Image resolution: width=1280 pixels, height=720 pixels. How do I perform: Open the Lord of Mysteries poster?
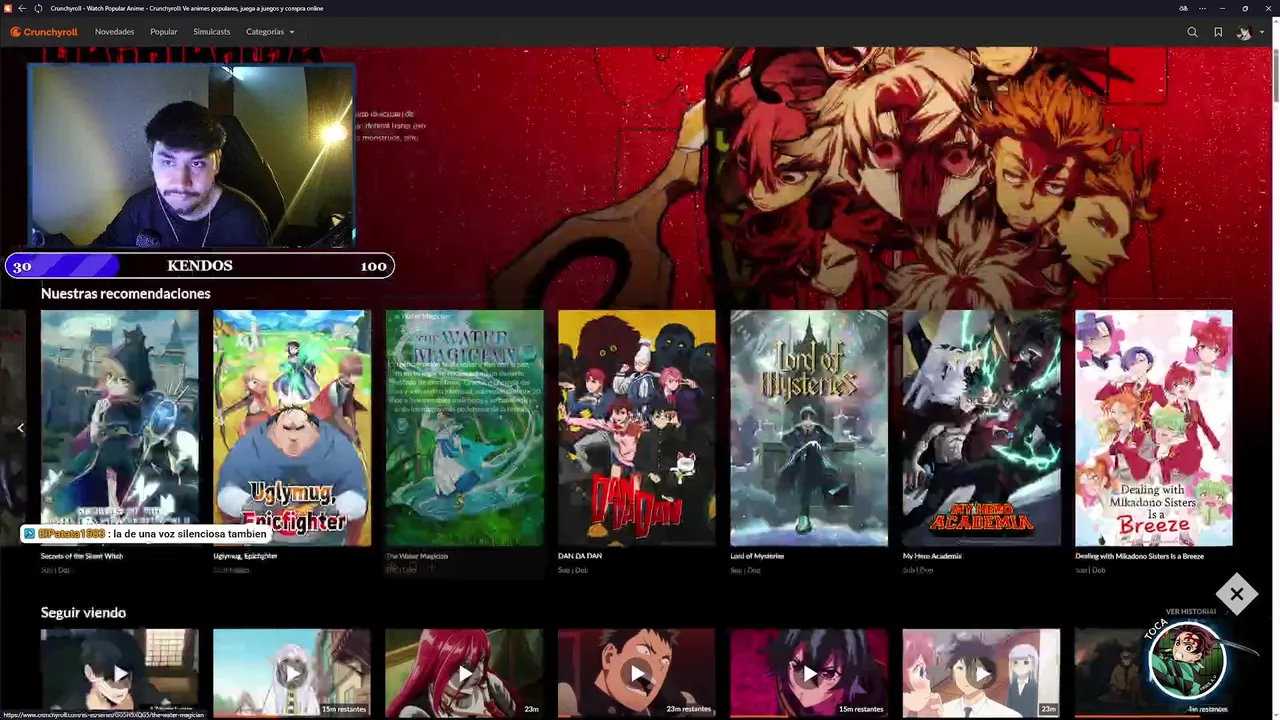point(809,428)
